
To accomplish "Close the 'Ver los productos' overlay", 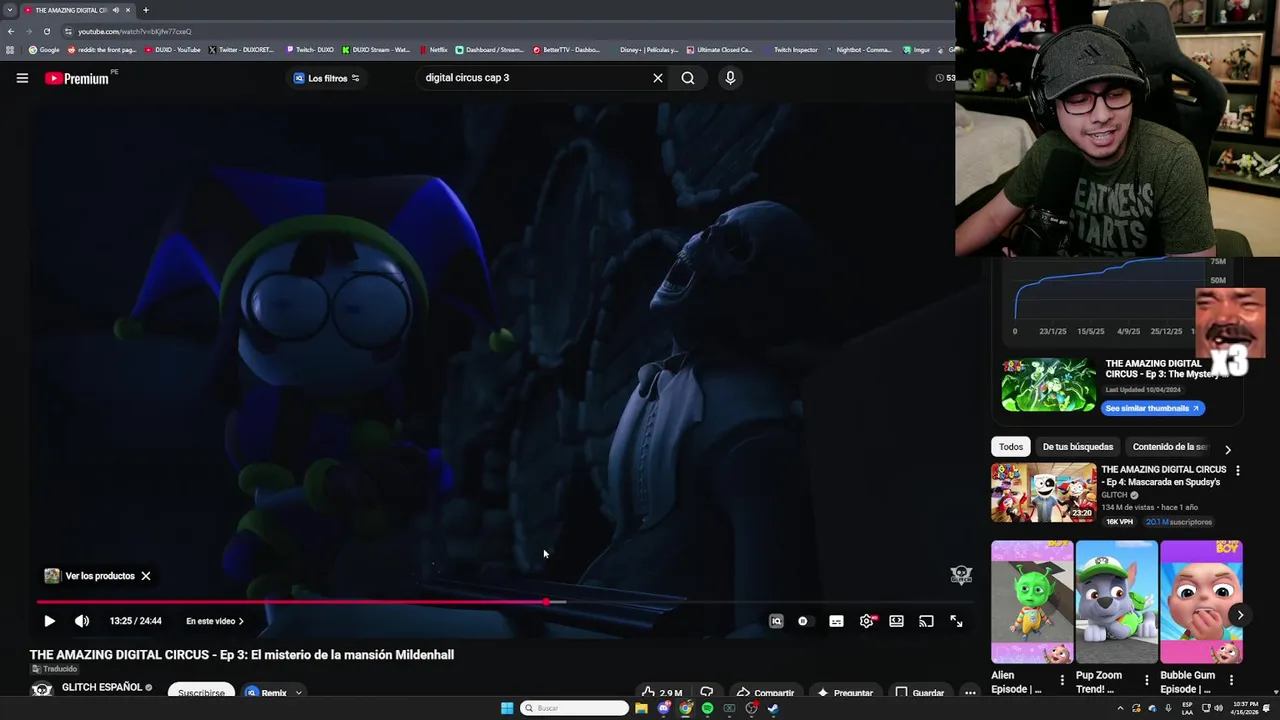I will pyautogui.click(x=145, y=576).
